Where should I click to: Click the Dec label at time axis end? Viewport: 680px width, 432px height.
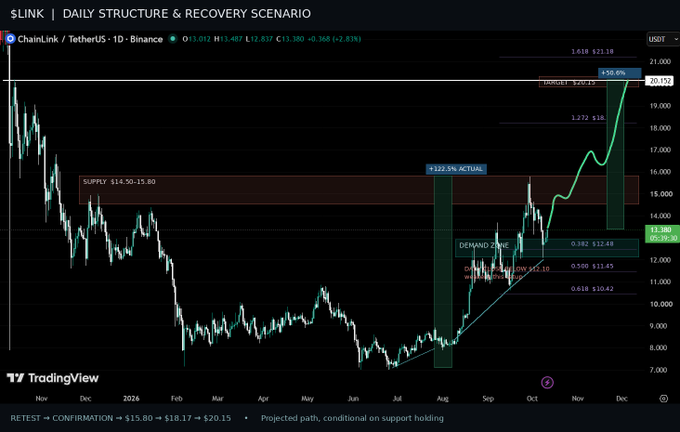click(621, 398)
